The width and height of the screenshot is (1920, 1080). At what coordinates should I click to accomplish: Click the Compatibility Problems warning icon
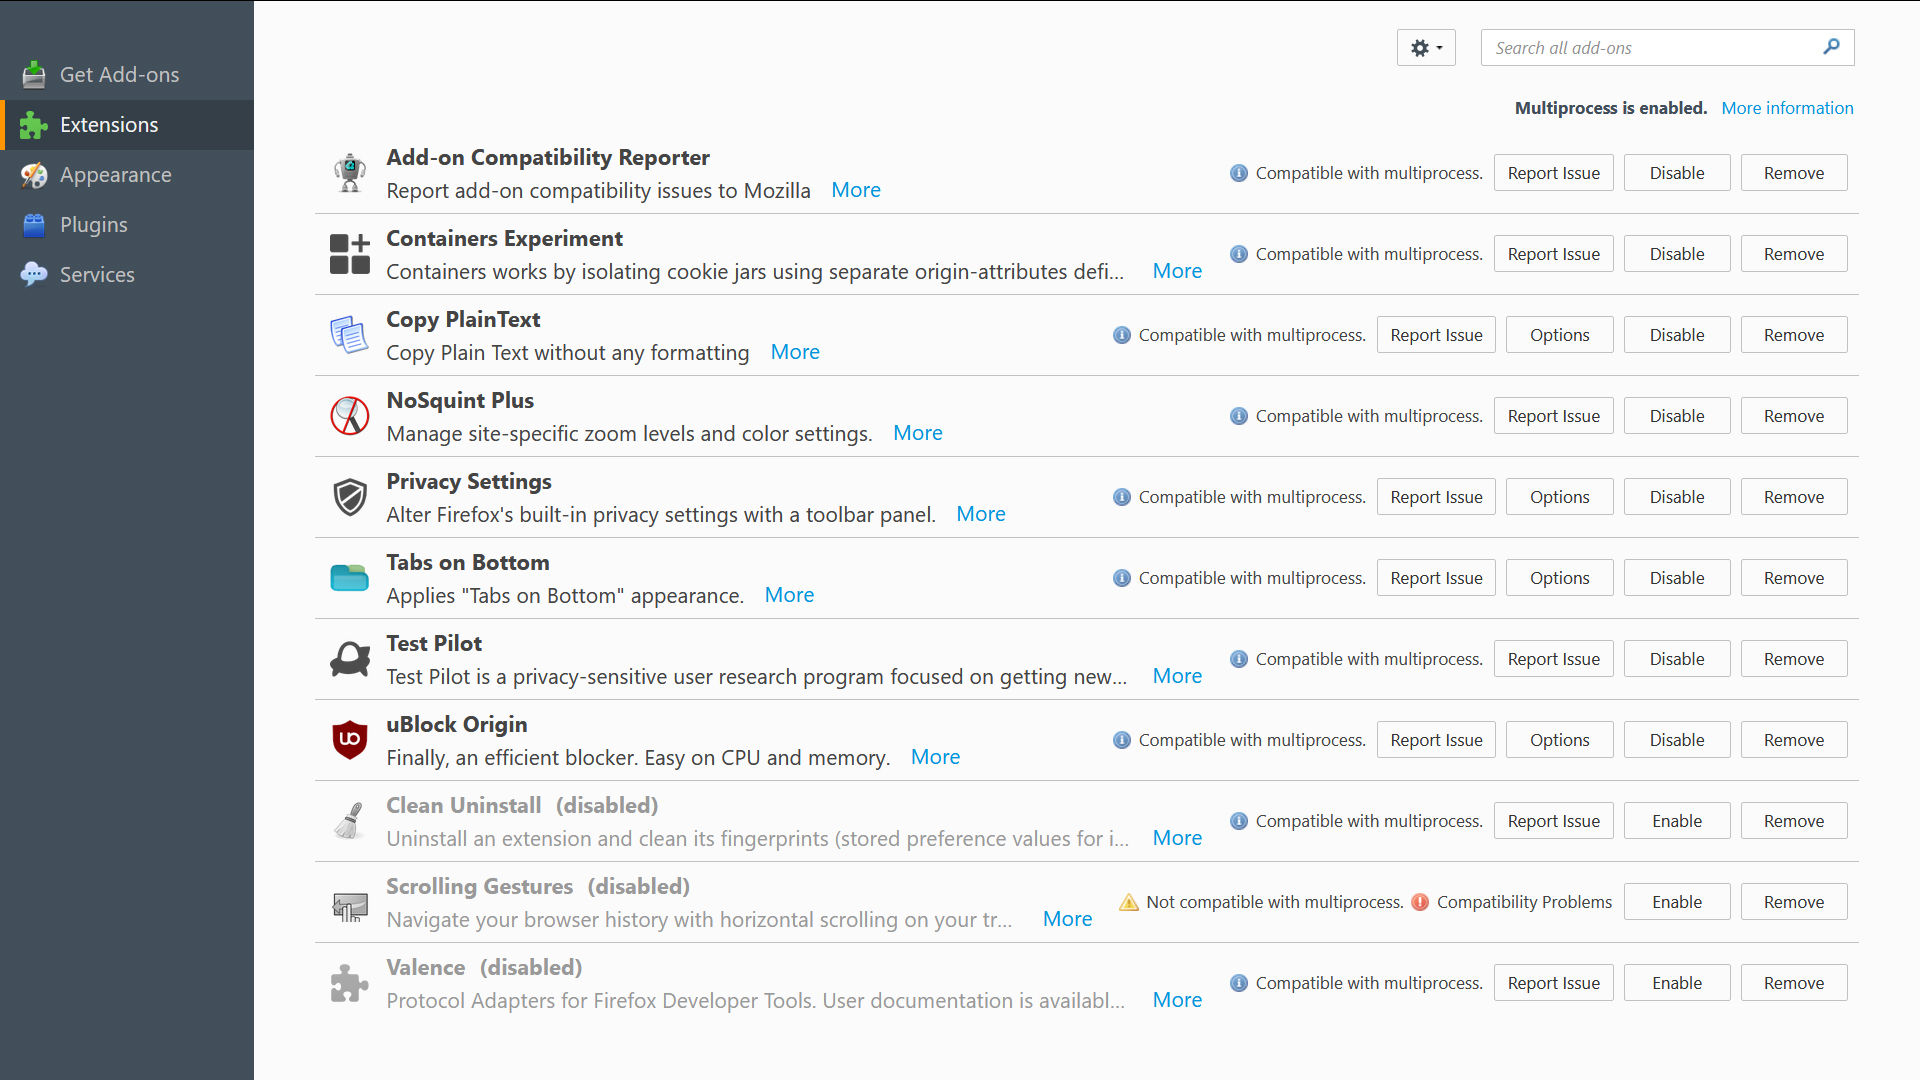coord(1420,902)
